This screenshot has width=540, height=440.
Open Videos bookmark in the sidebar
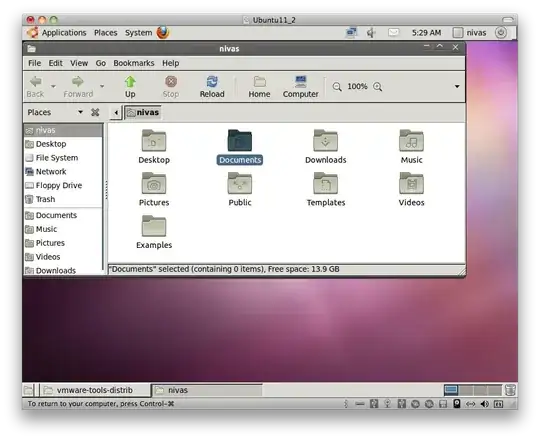(63, 257)
